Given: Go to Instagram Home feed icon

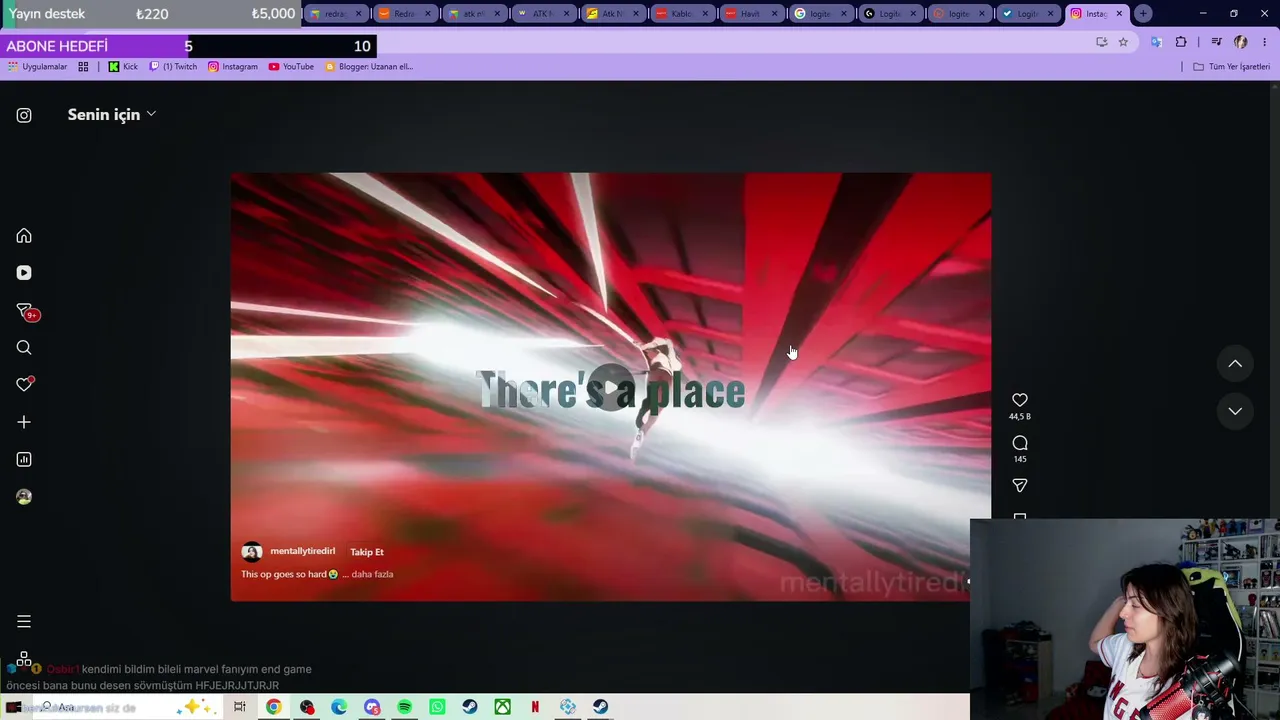Looking at the screenshot, I should point(24,236).
